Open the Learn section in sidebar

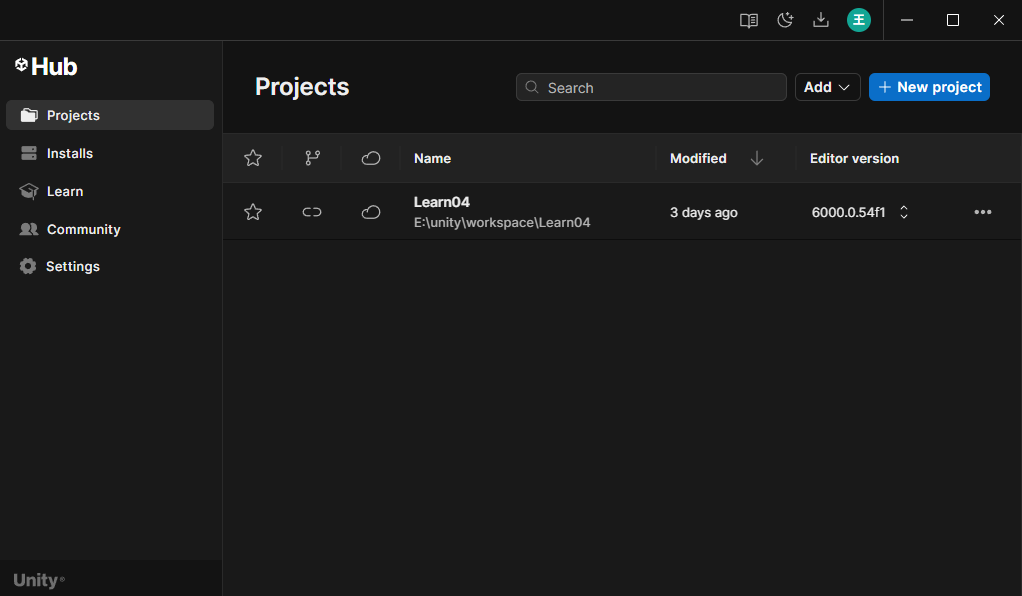110,191
